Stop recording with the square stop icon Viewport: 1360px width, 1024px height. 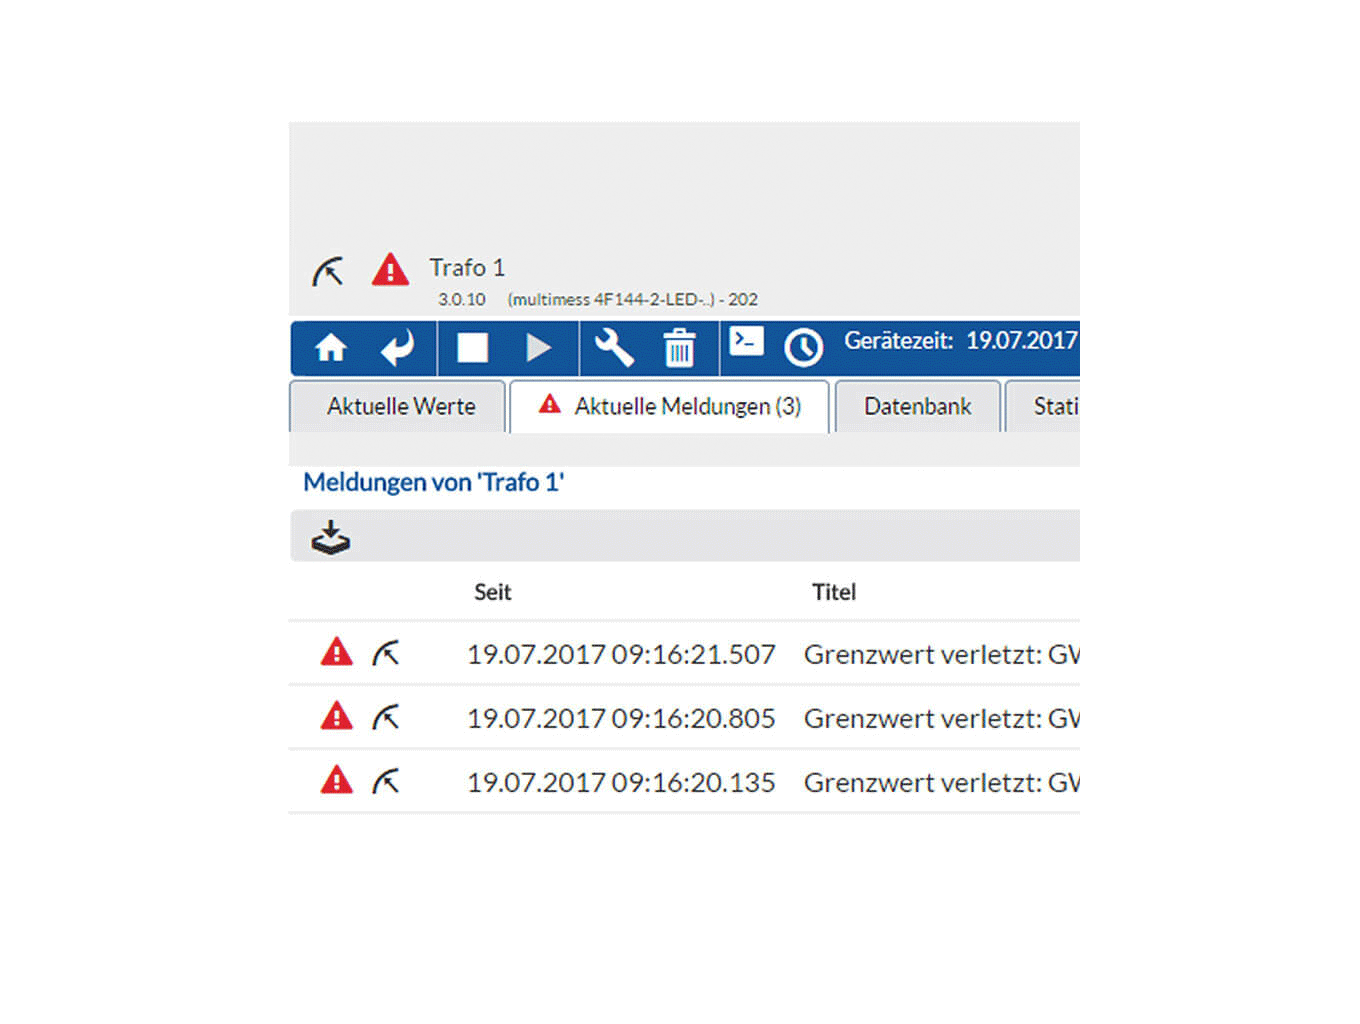[472, 348]
